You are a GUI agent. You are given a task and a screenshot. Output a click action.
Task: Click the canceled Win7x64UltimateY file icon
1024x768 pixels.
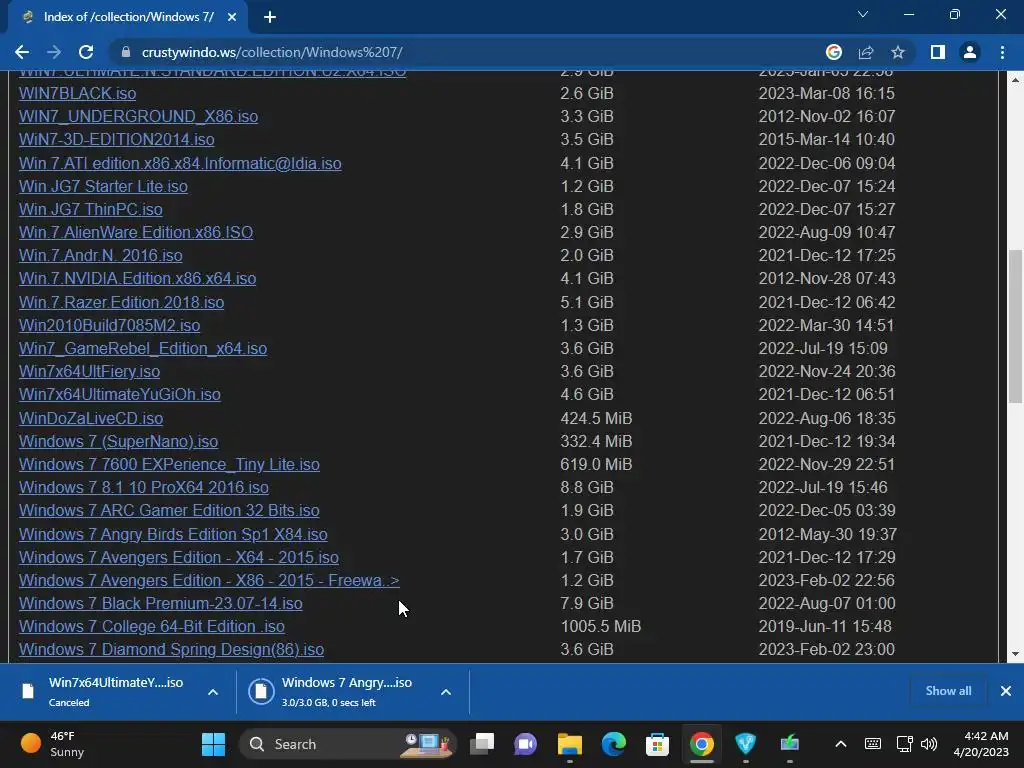[27, 692]
